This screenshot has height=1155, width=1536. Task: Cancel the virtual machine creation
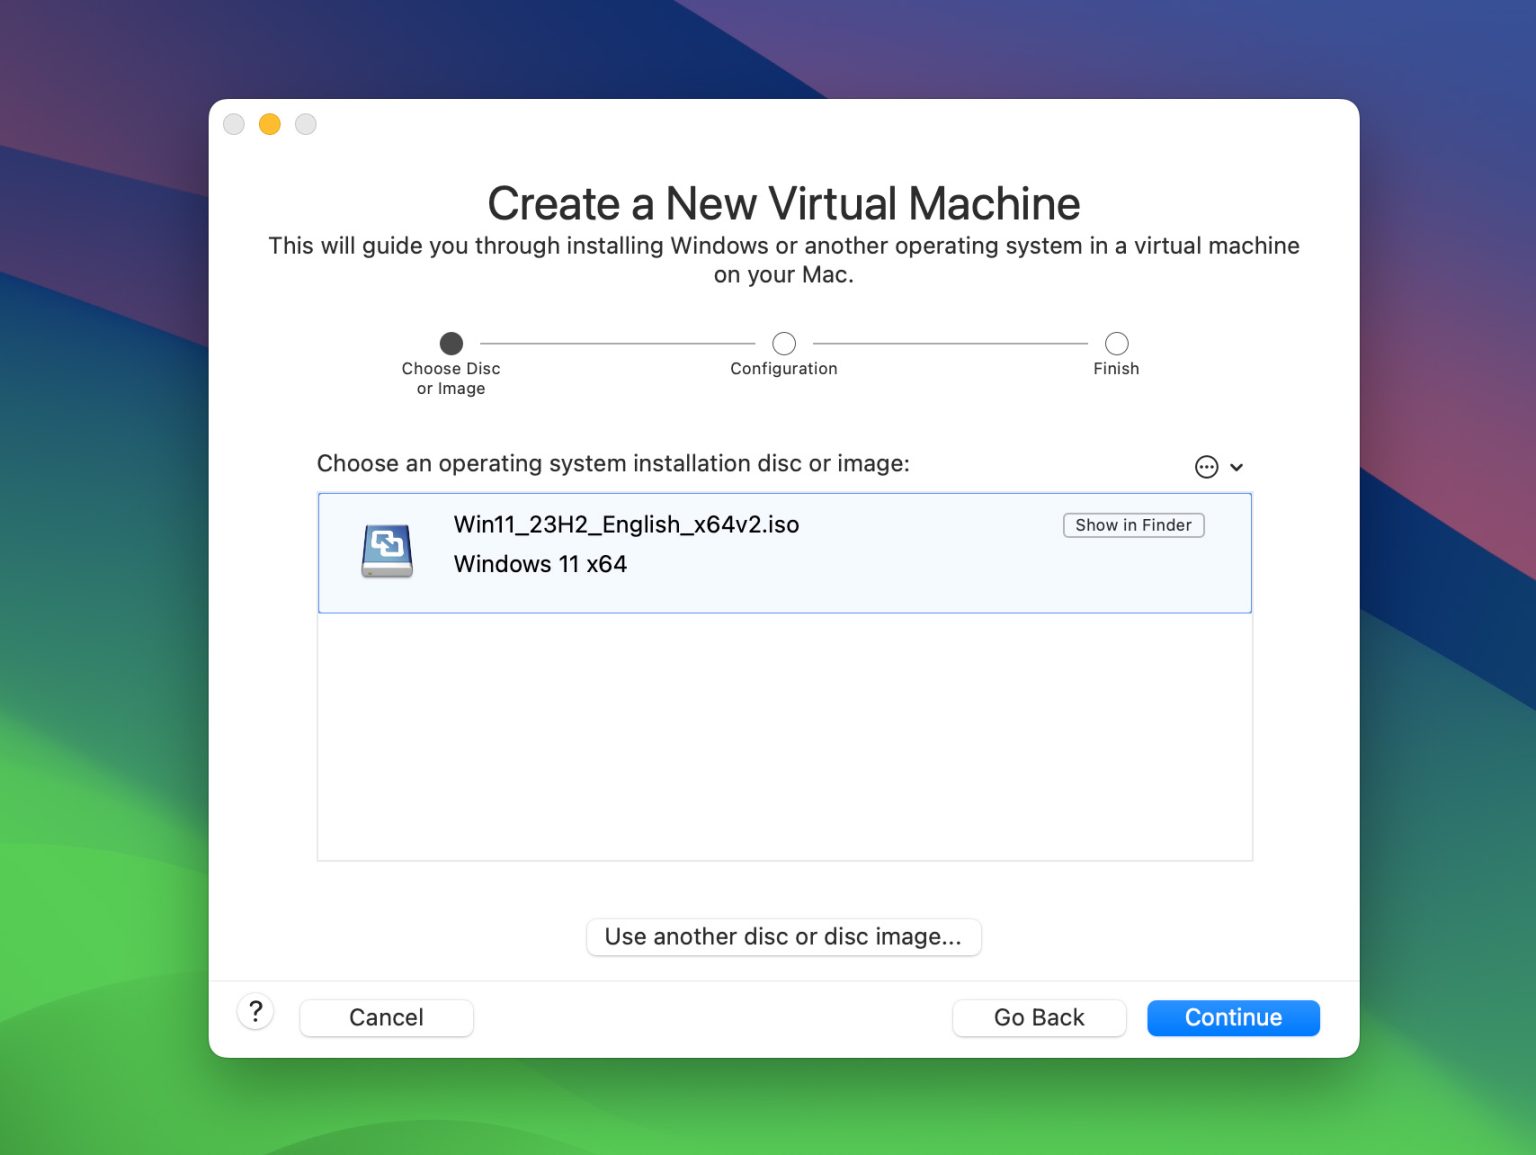pos(386,1017)
